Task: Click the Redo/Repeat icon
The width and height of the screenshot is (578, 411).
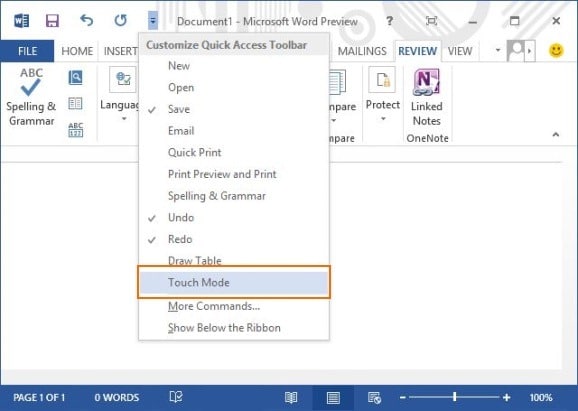Action: click(120, 21)
